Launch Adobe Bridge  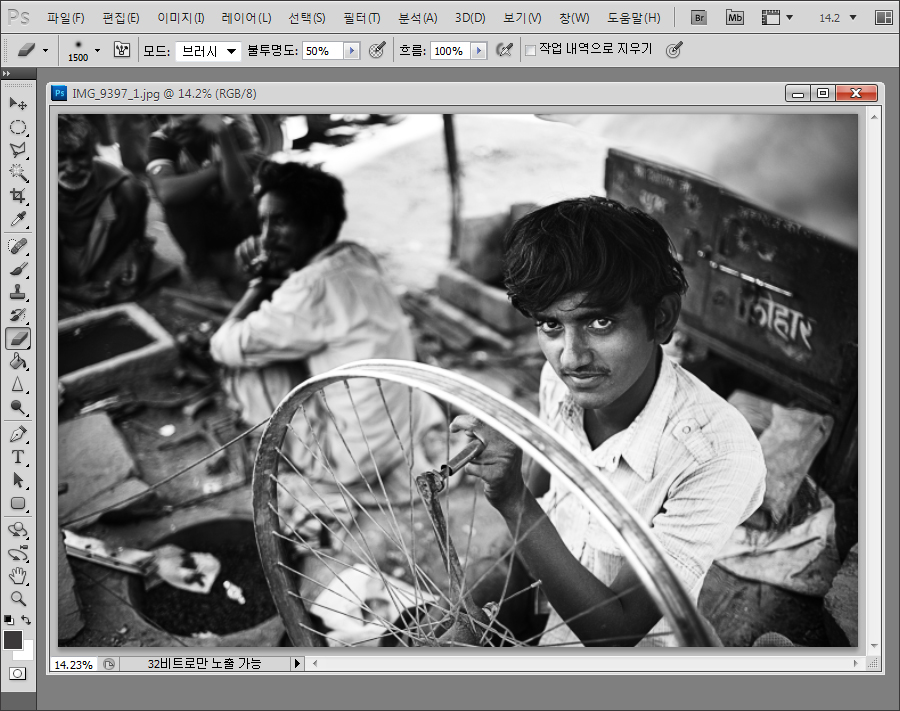tap(699, 18)
